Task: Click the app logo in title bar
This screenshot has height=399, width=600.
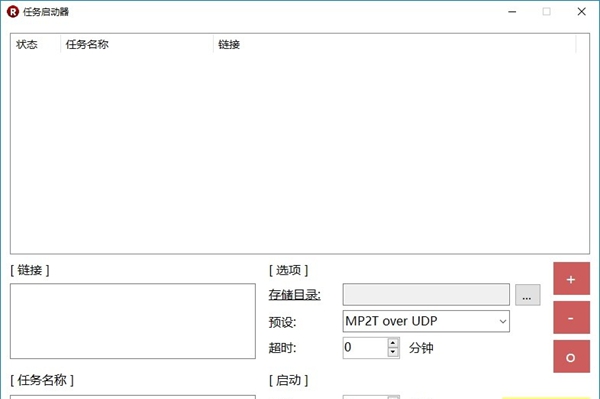Action: point(13,11)
